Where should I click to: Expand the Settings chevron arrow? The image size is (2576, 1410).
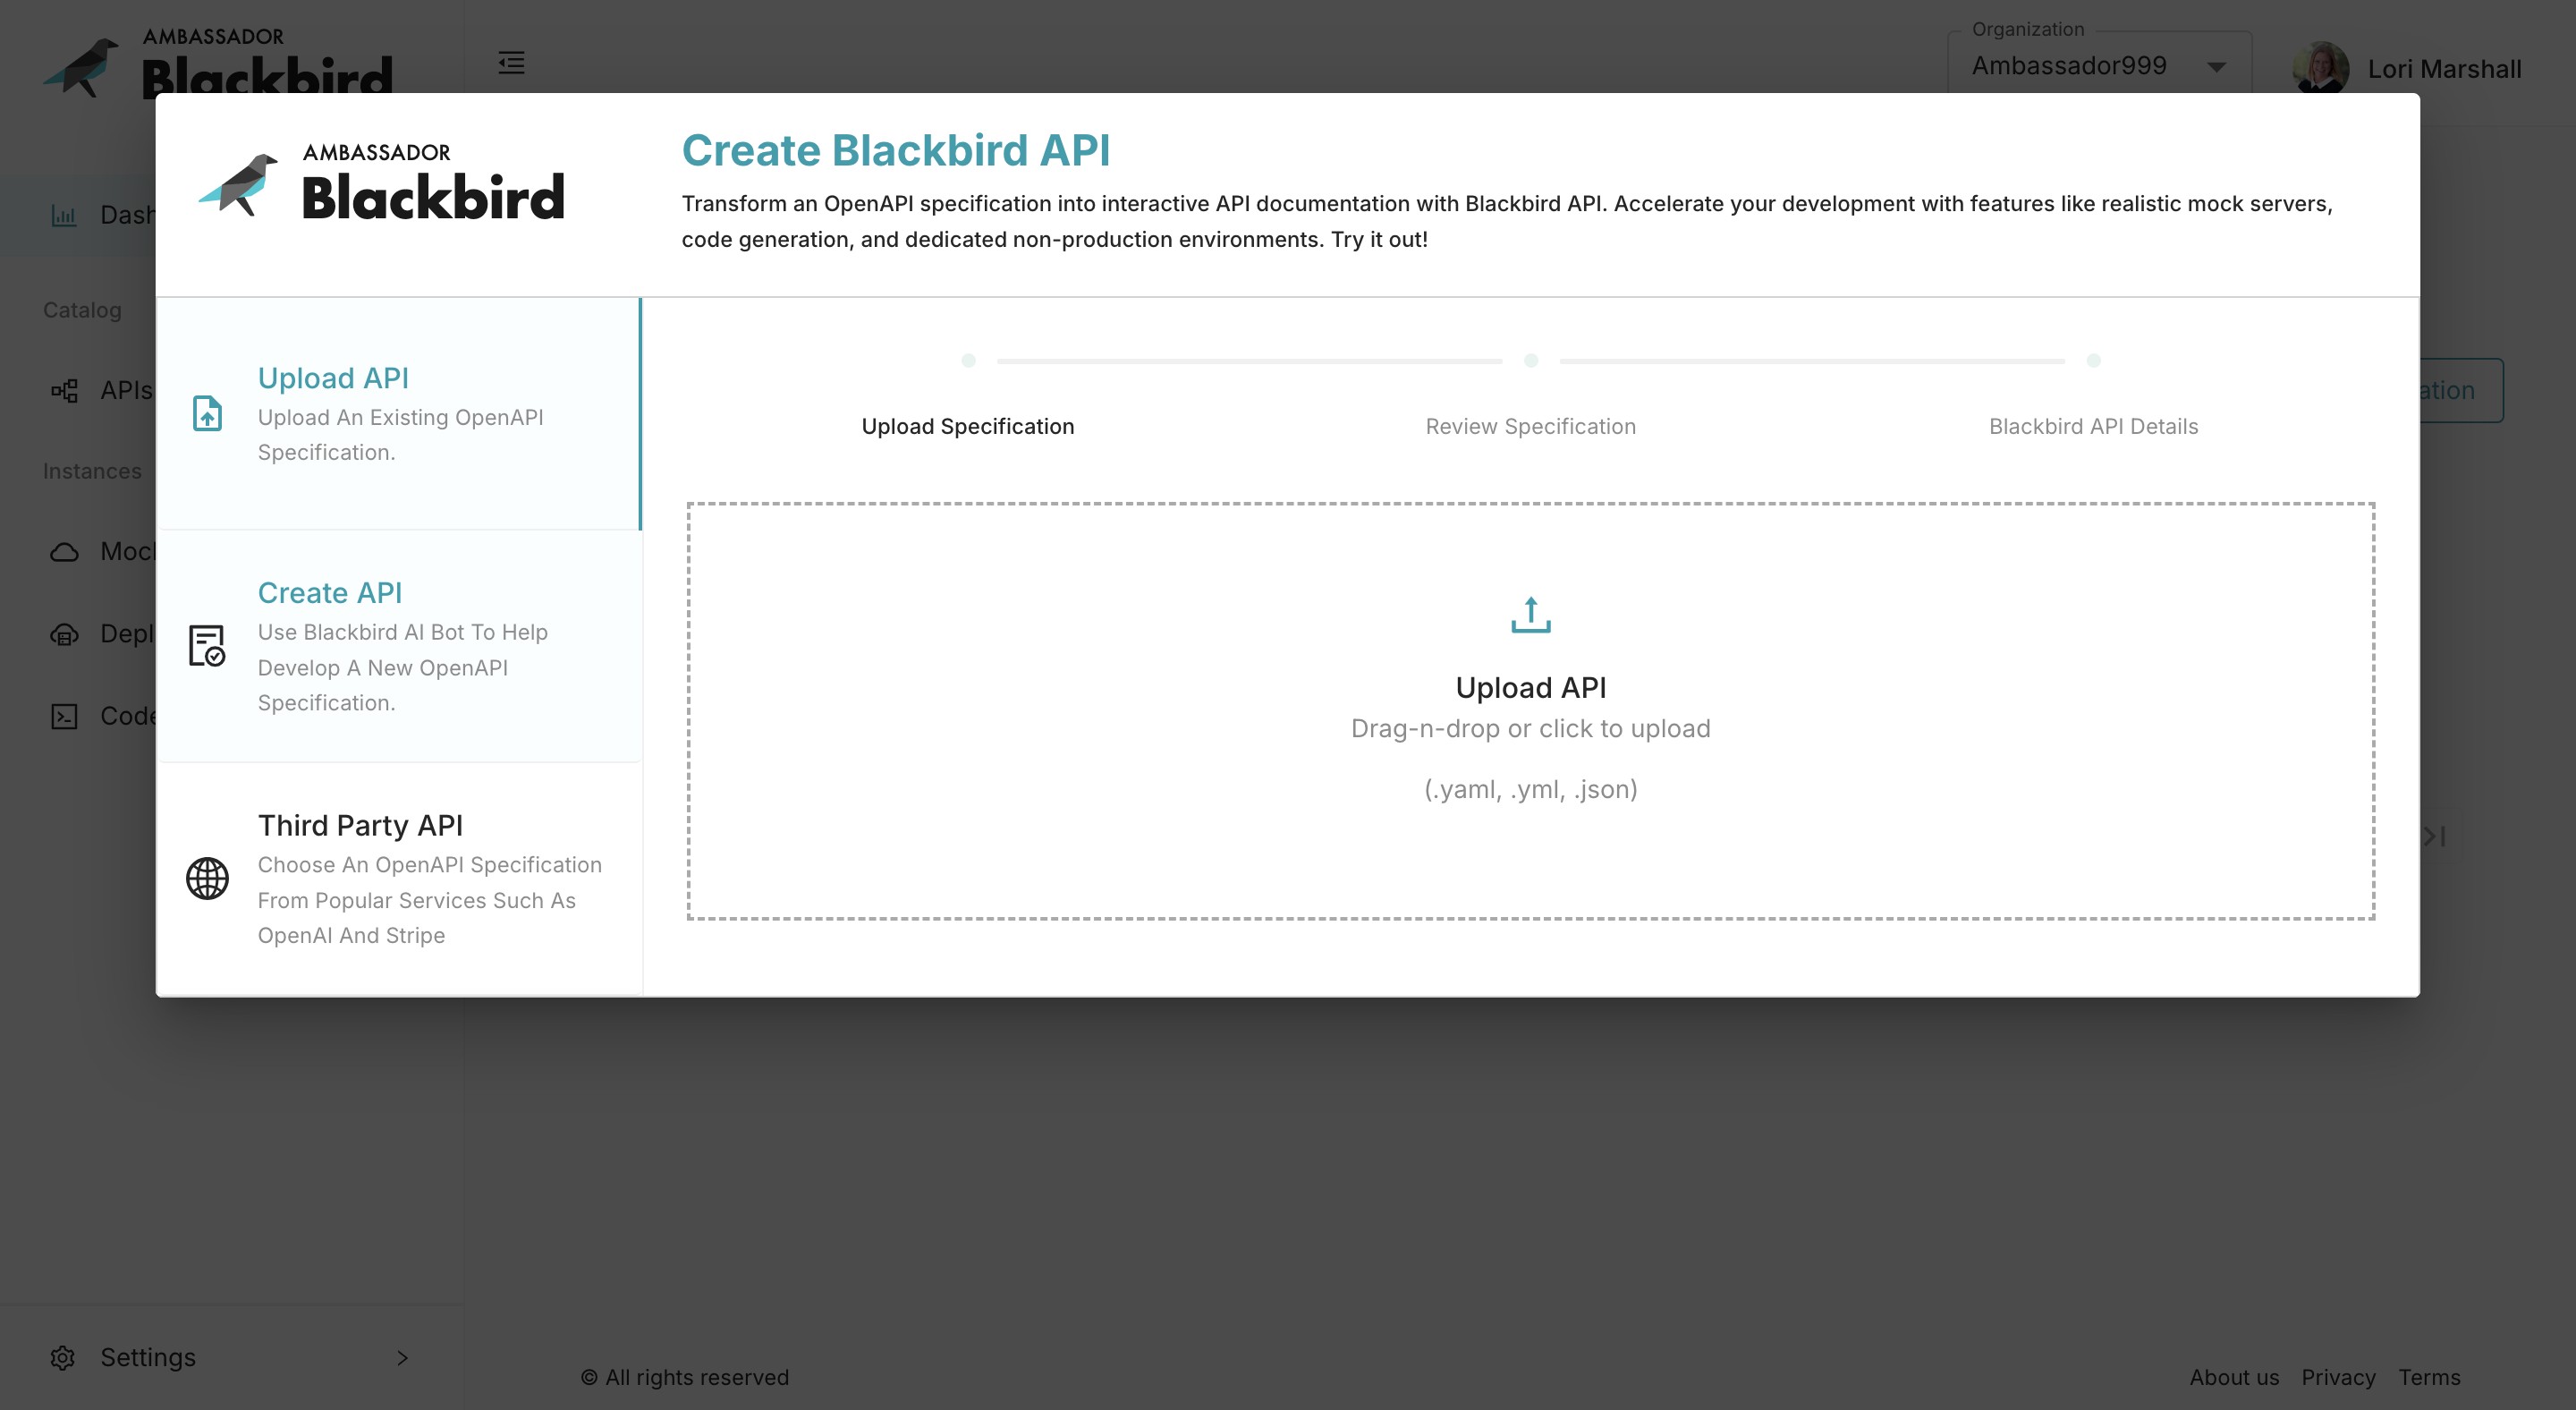(402, 1357)
